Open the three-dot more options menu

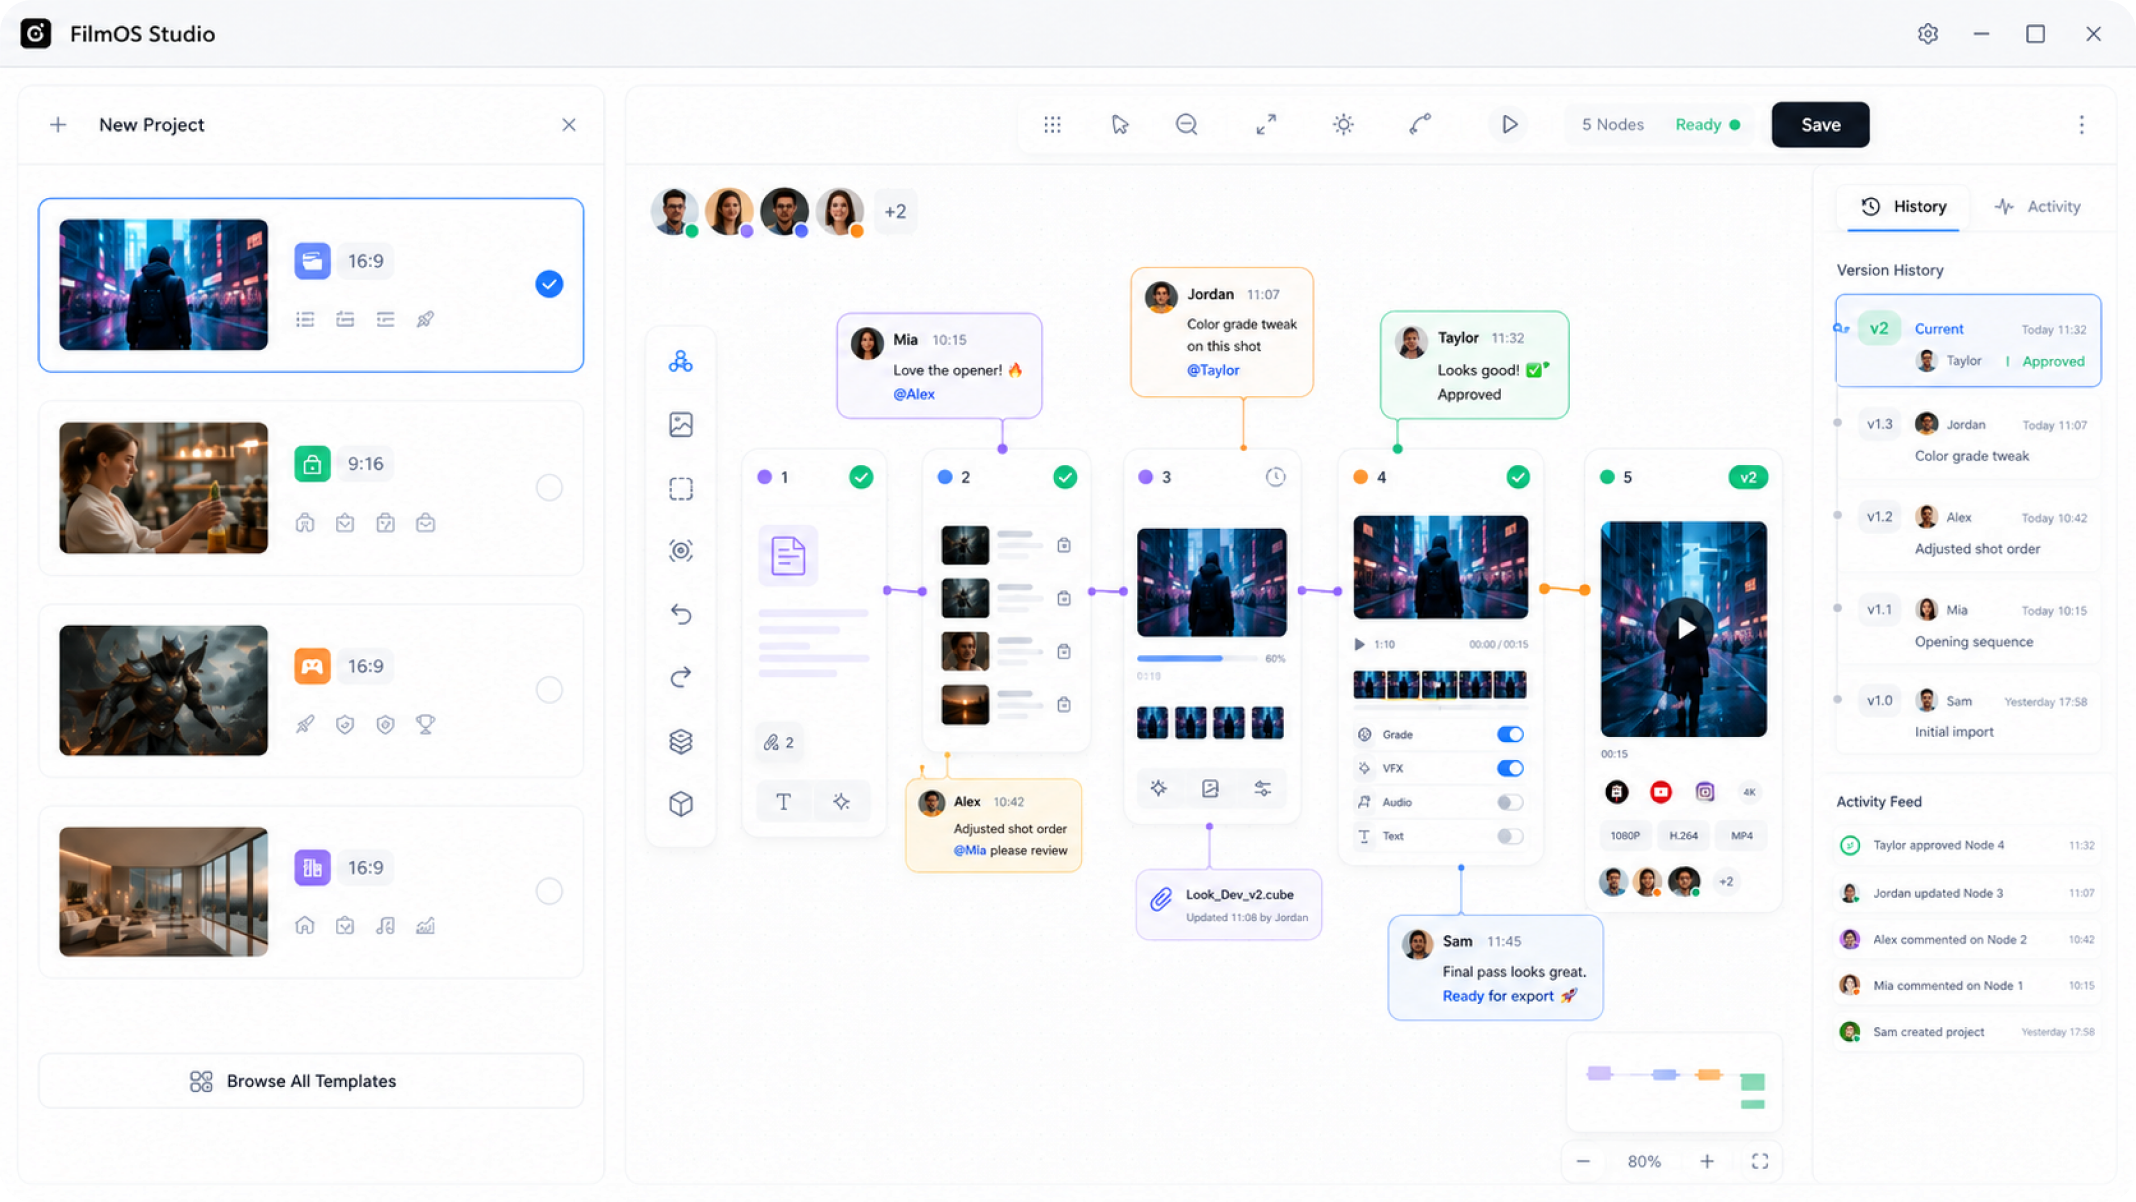pos(2081,124)
